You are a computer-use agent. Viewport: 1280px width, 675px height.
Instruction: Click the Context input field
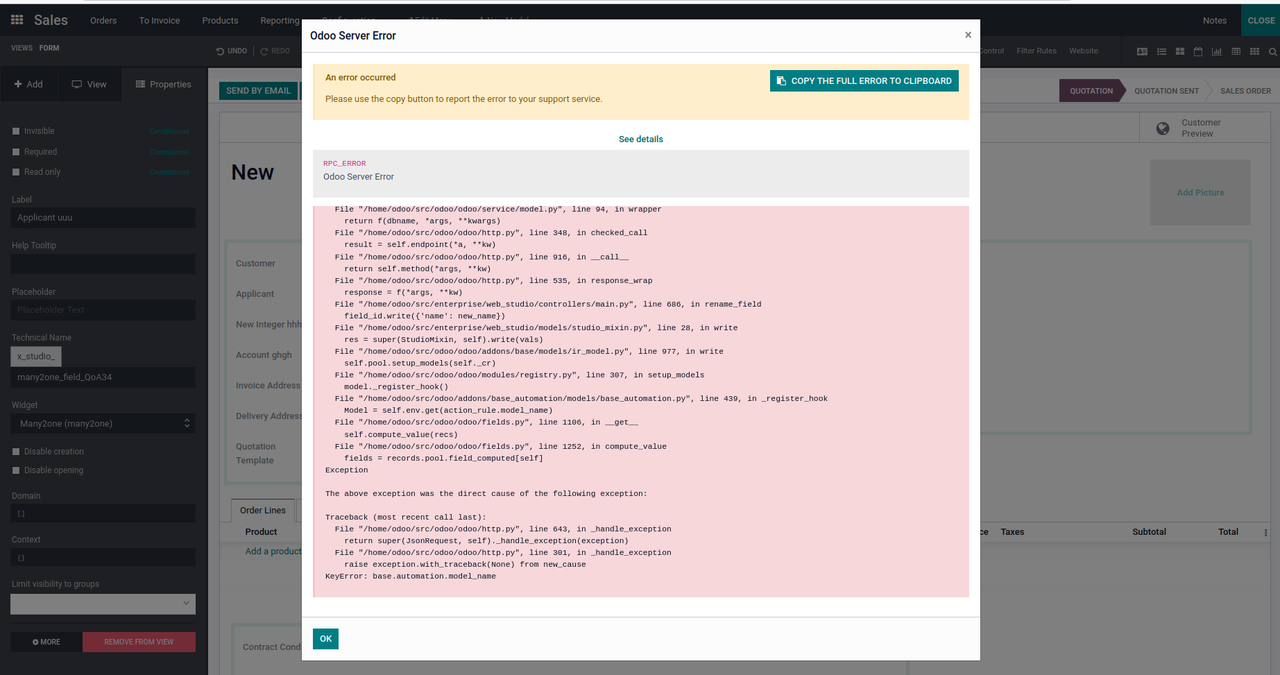tap(103, 557)
